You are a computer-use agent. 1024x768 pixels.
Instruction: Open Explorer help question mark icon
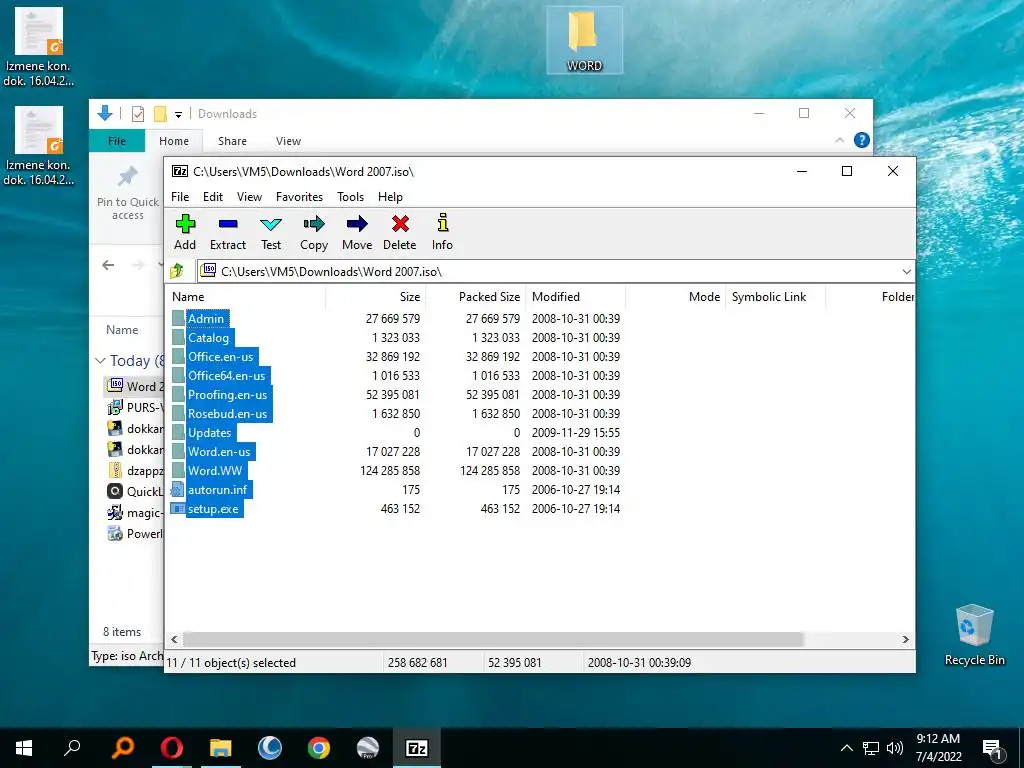click(x=862, y=140)
